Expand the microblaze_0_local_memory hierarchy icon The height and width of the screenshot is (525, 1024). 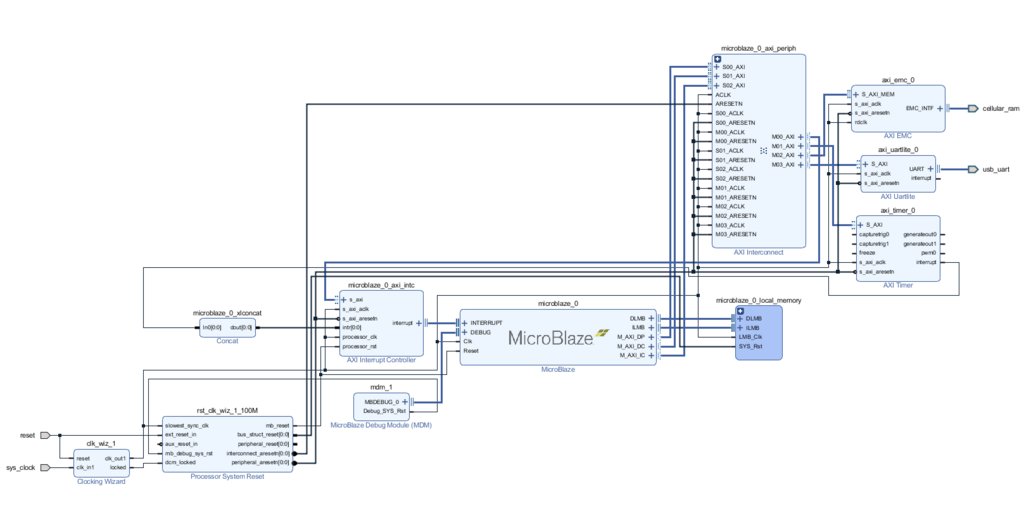(x=740, y=311)
